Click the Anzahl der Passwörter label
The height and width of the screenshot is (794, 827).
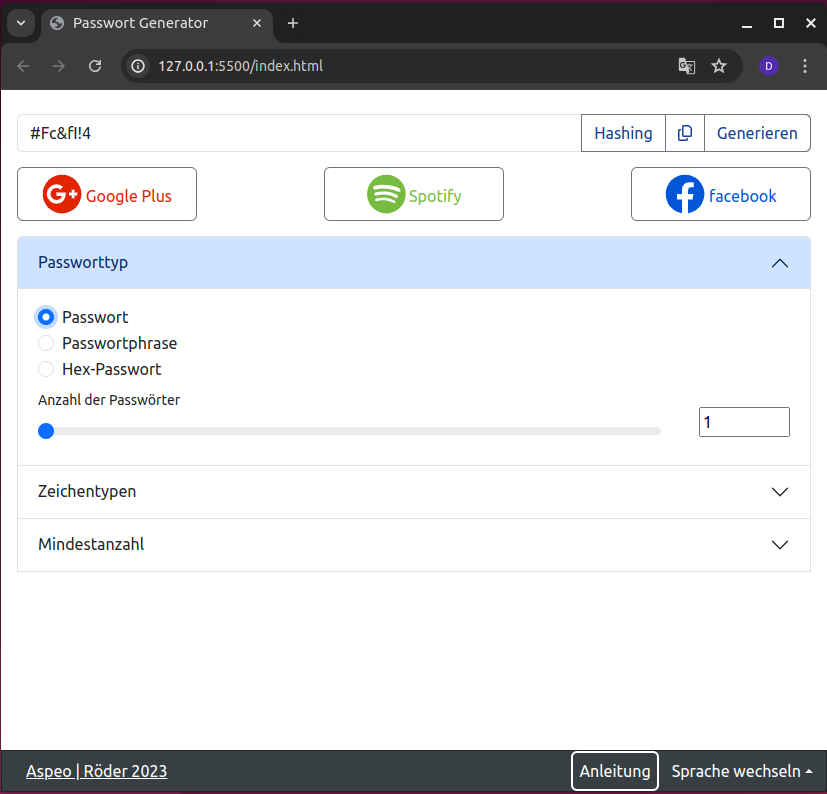pyautogui.click(x=109, y=400)
